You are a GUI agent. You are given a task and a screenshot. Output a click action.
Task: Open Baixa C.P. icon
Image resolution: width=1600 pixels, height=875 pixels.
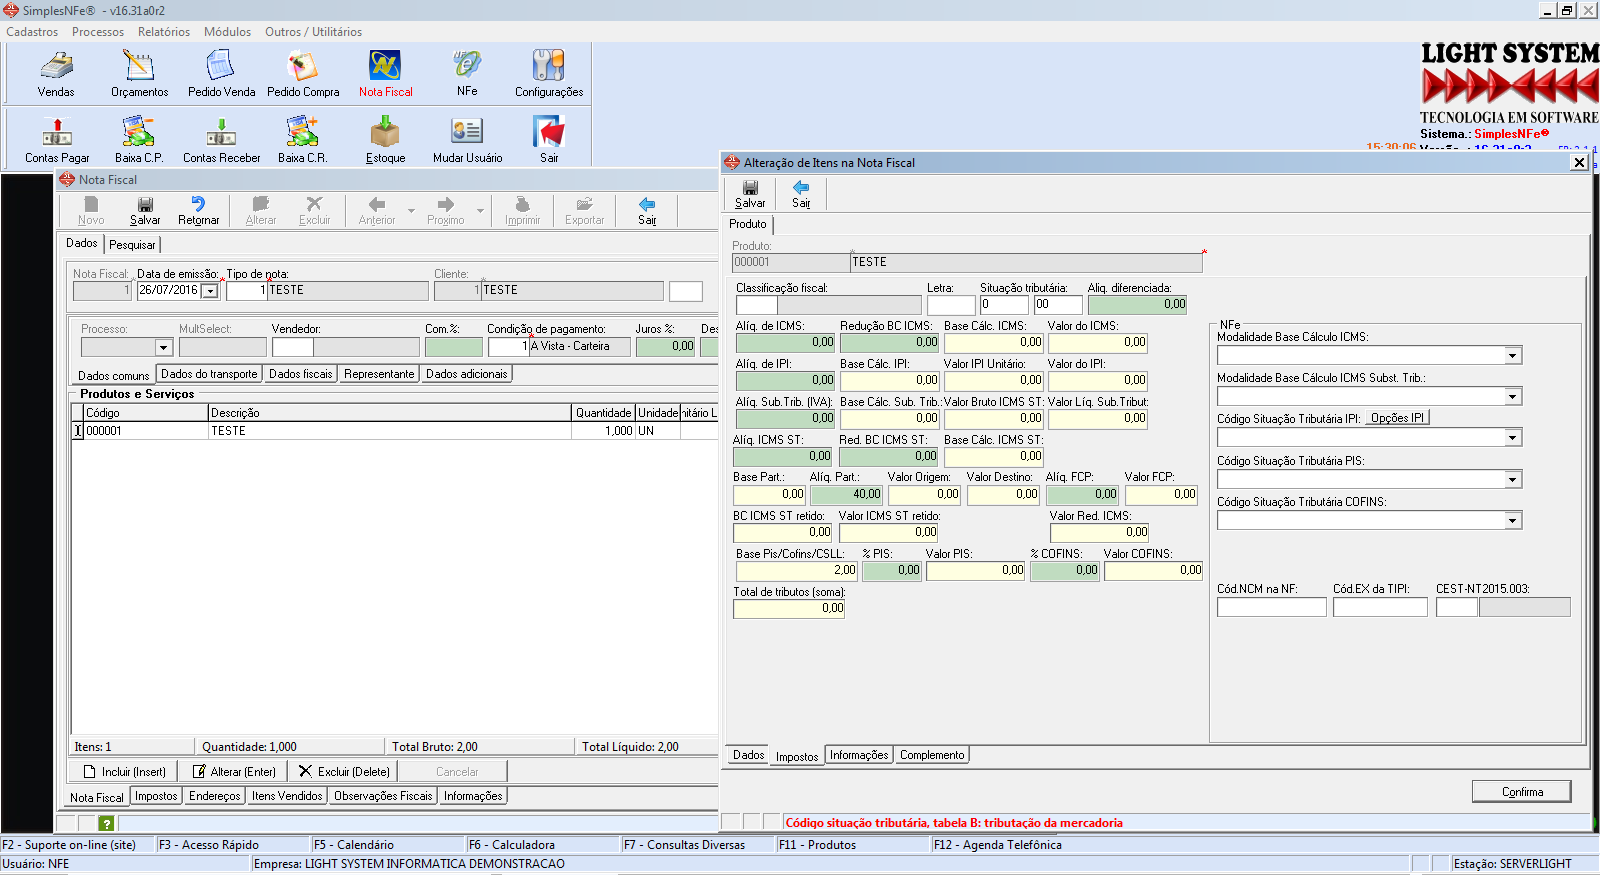pos(138,140)
